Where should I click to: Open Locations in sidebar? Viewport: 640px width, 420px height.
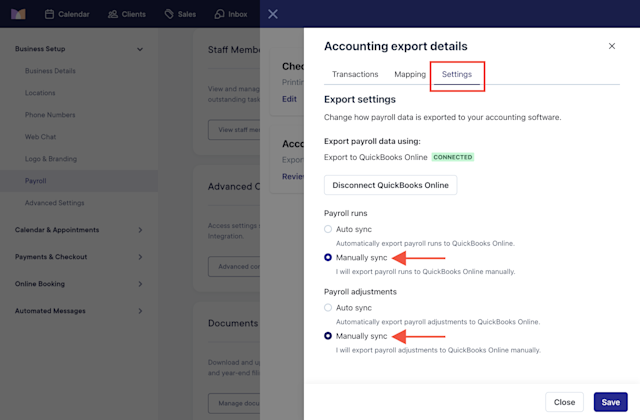pos(40,93)
